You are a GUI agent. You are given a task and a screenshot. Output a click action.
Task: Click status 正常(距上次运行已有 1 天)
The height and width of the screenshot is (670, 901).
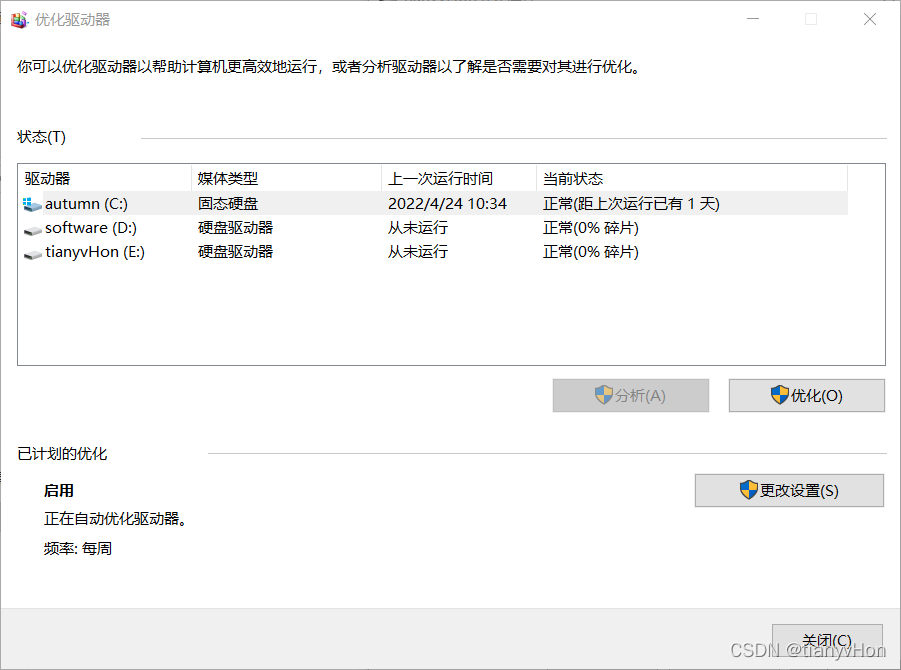632,203
